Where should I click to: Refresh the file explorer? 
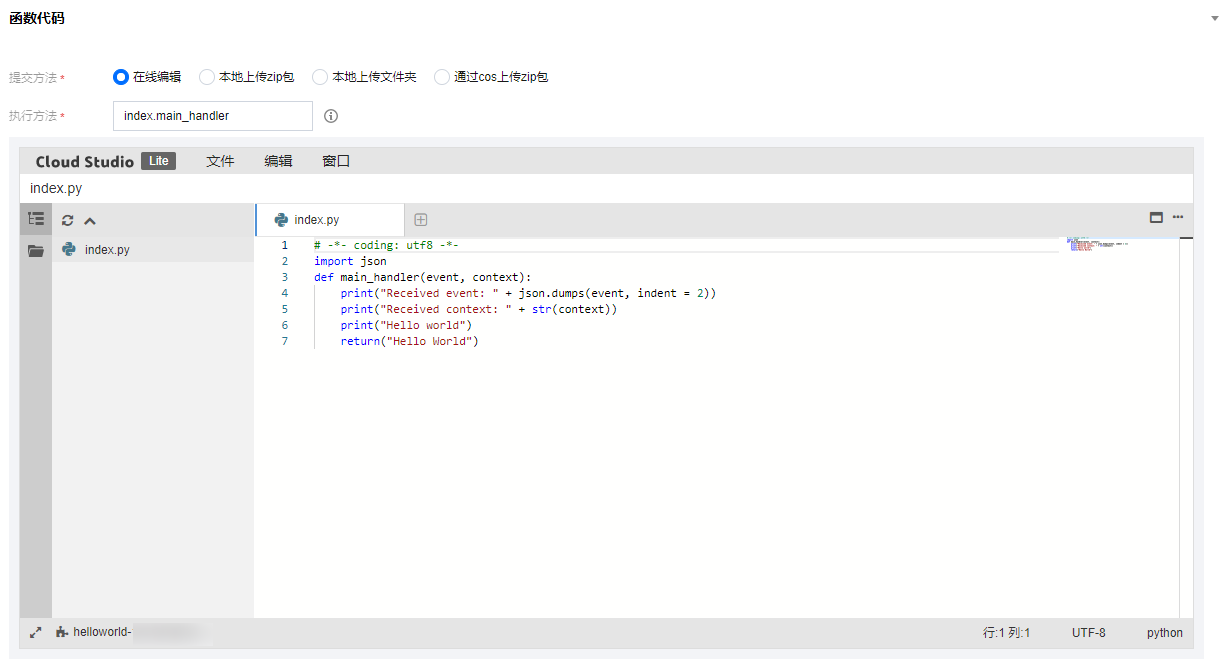(x=68, y=221)
